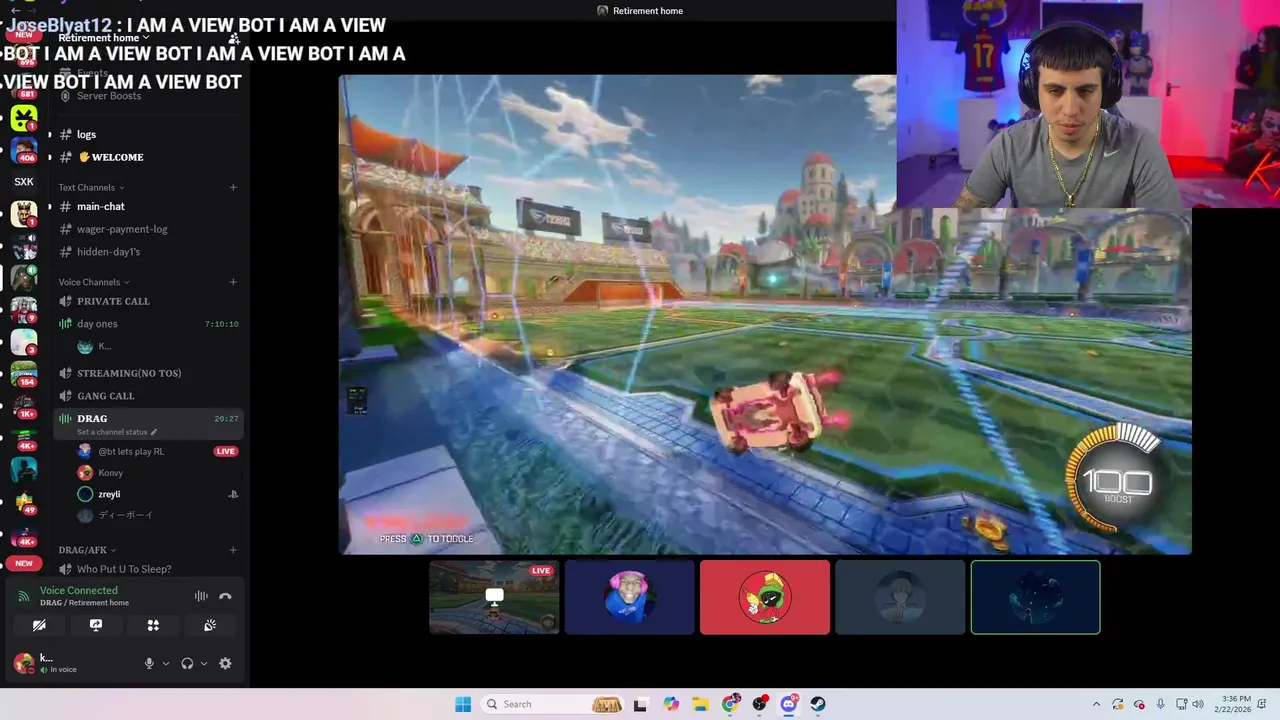Join Who Put U To Sleep? channel
Viewport: 1280px width, 720px height.
(x=148, y=569)
